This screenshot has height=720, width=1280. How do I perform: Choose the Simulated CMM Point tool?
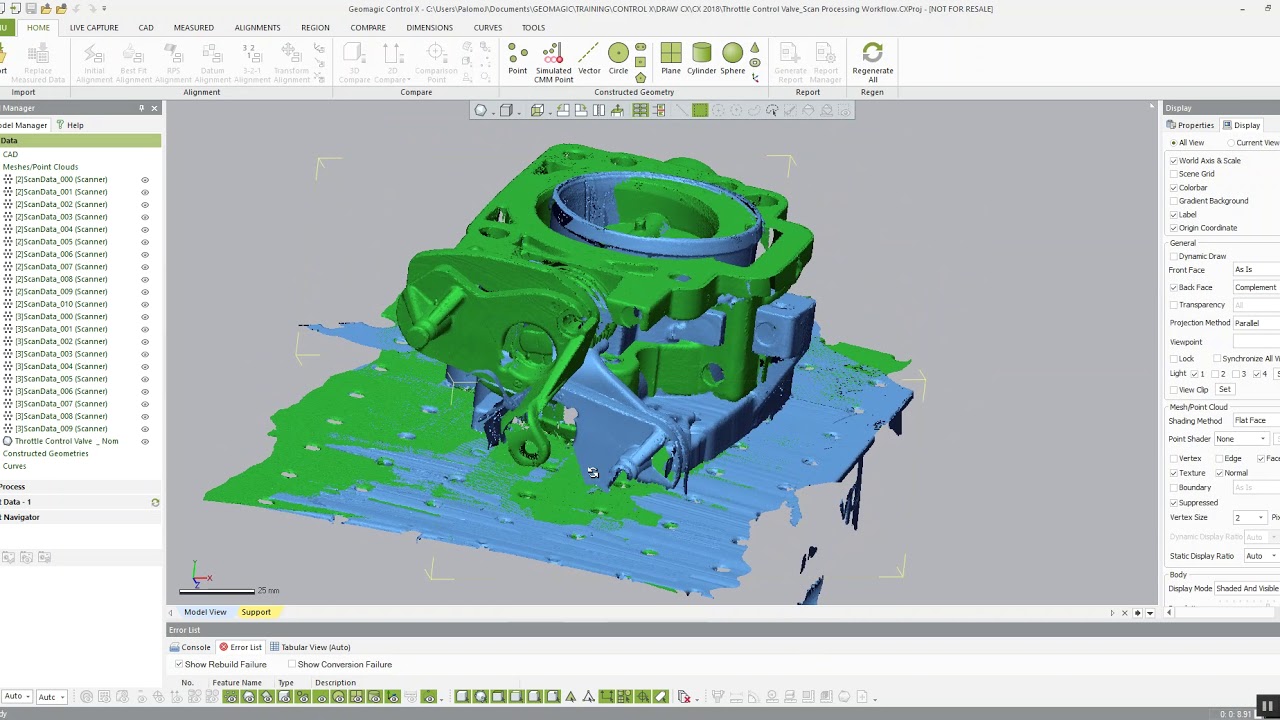click(x=553, y=62)
